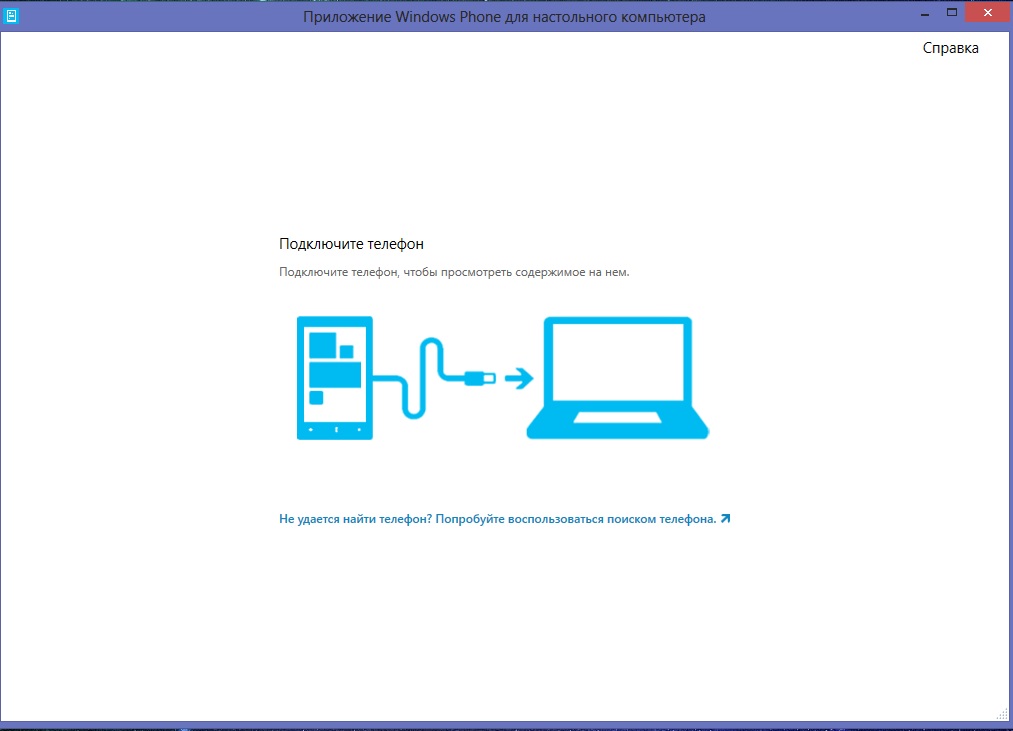Click the text 'Подключите телефон, чтобы просмотреть содержимое на нем.'

[454, 272]
